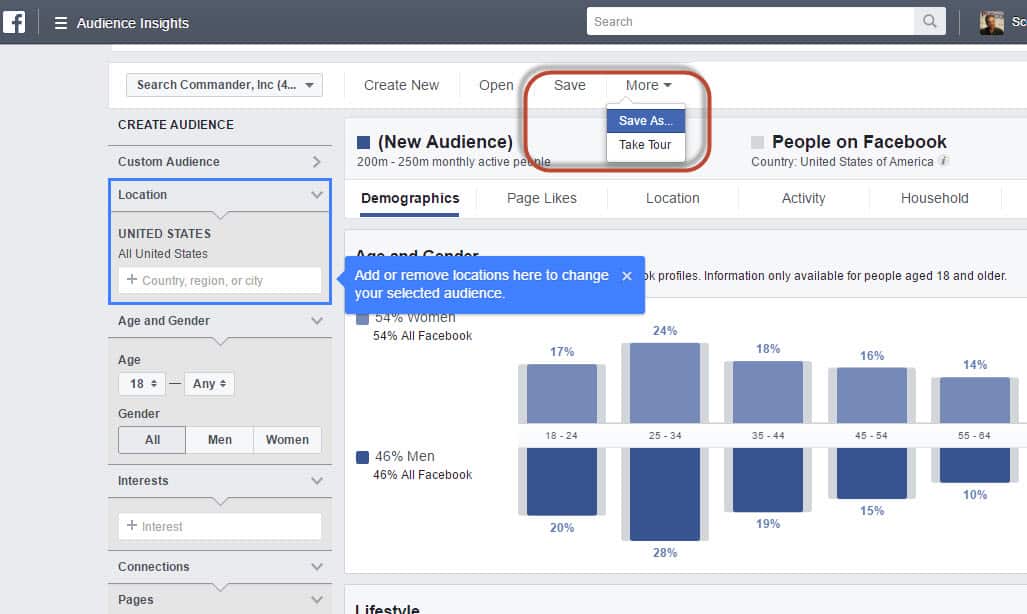Click the People on Facebook grey swatch
The image size is (1027, 614).
pyautogui.click(x=757, y=142)
